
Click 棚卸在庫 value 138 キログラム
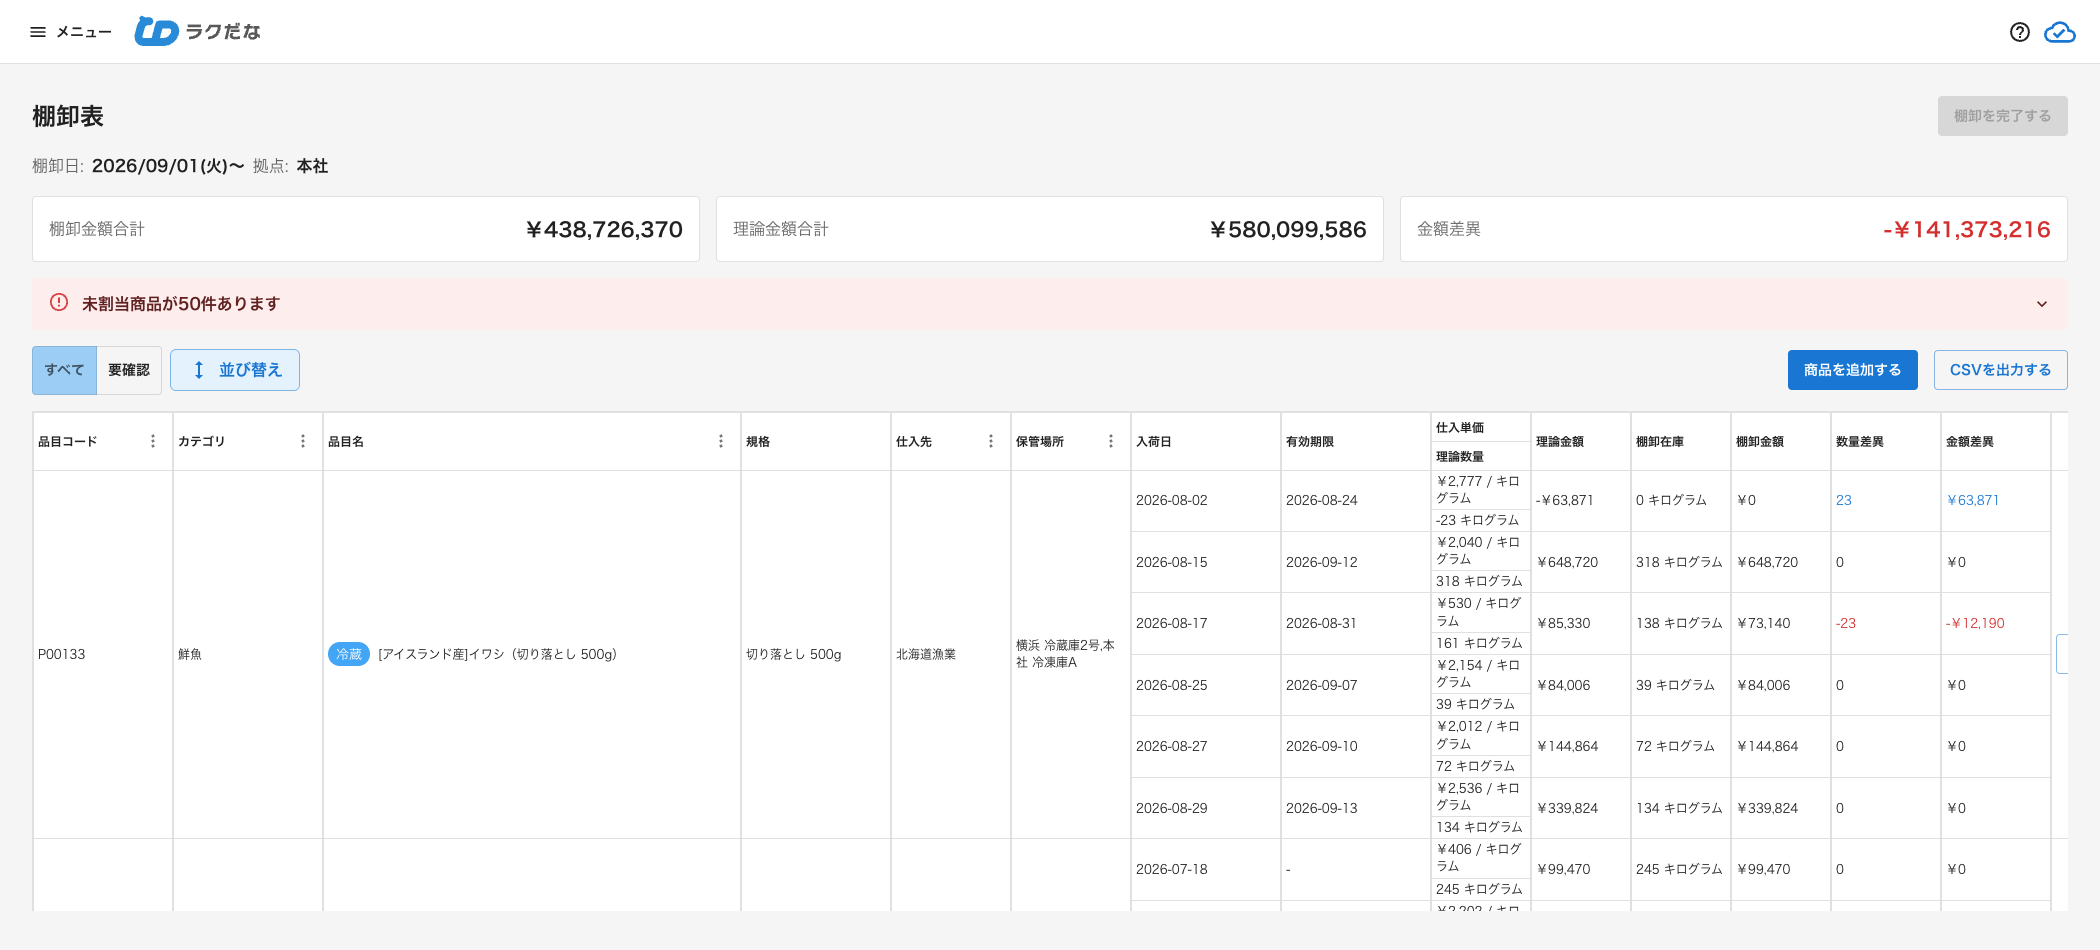[1679, 623]
